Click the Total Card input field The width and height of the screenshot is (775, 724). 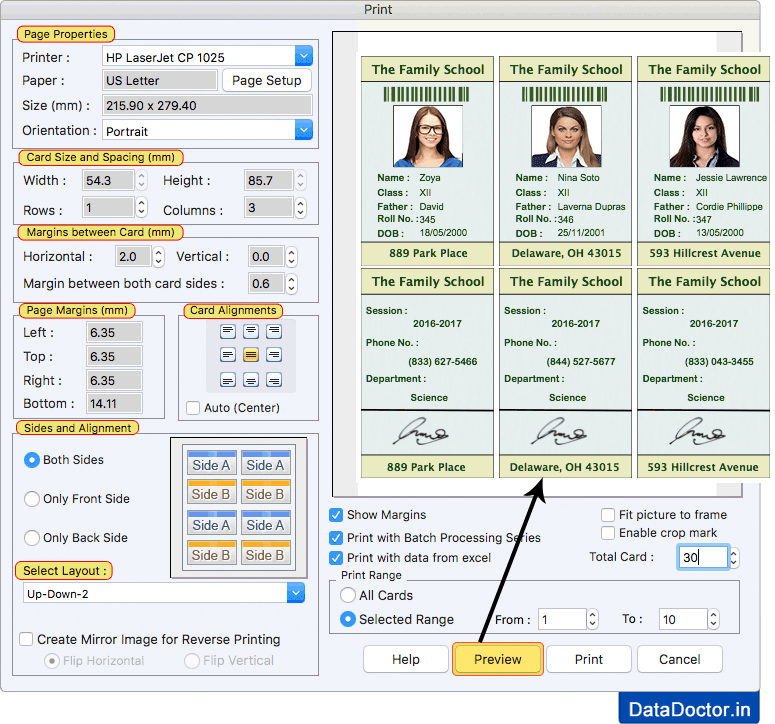pyautogui.click(x=703, y=558)
